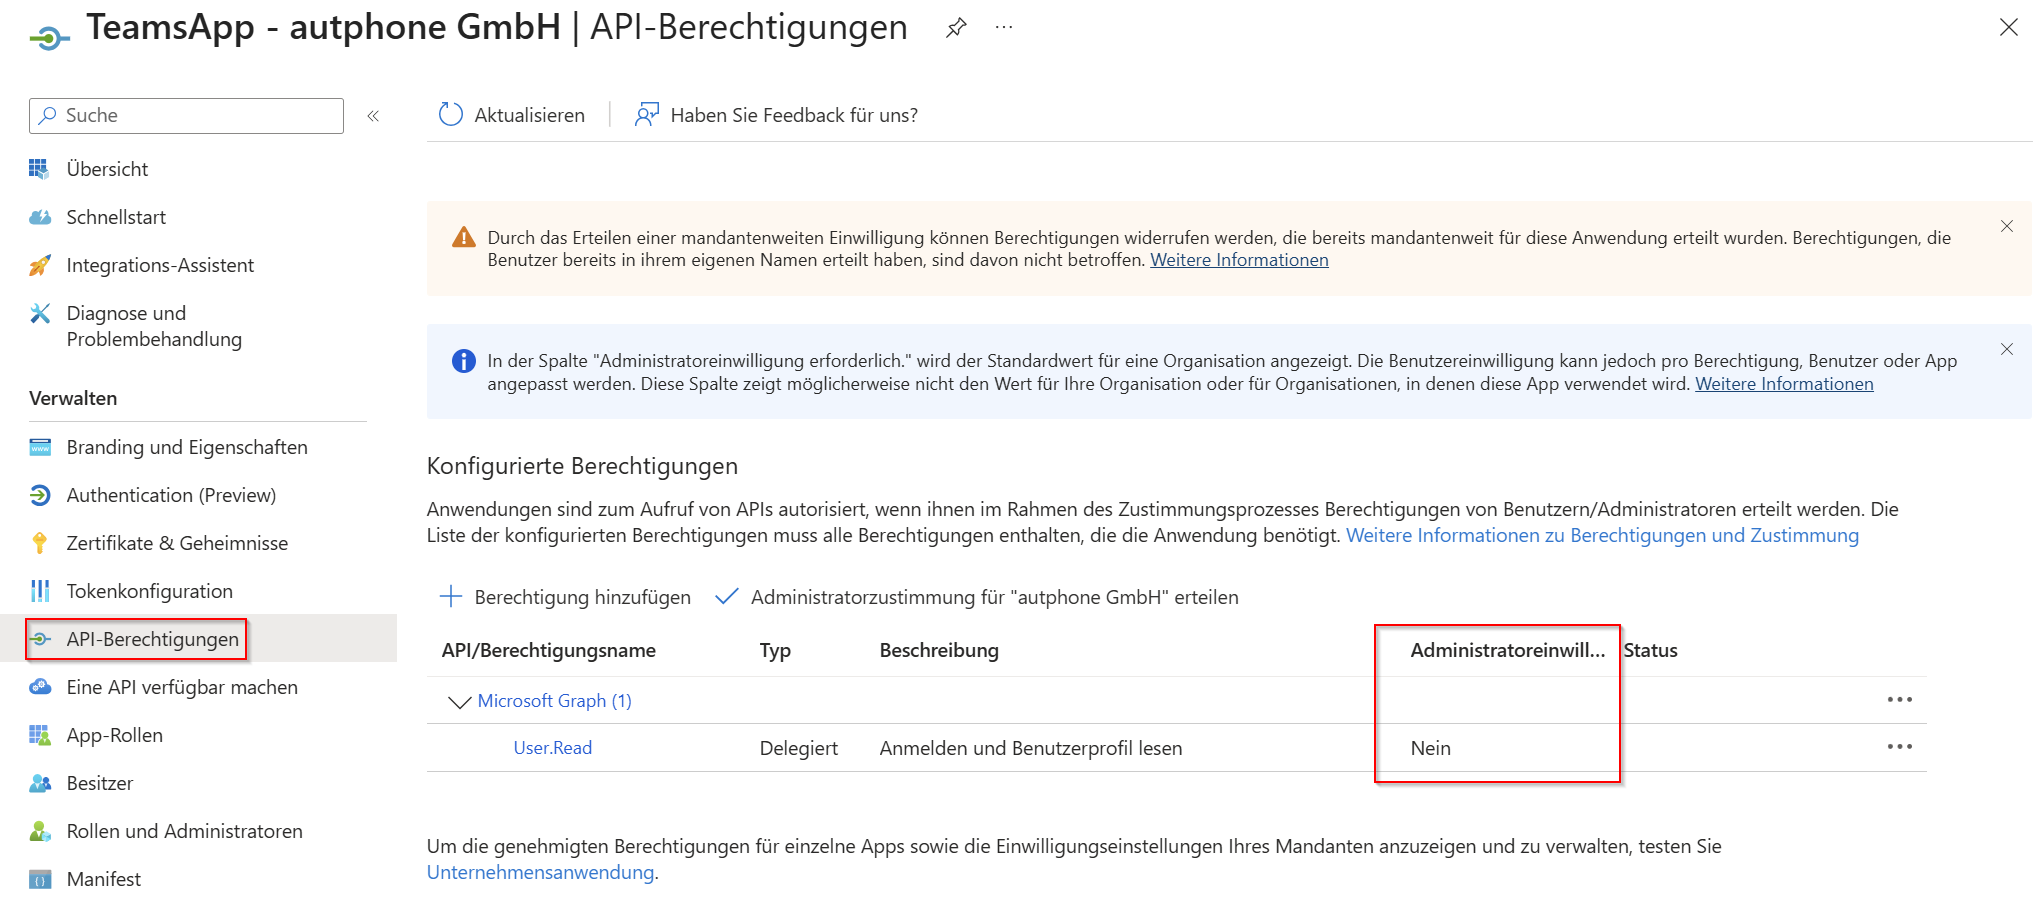This screenshot has height=908, width=2038.
Task: Click the App-Rollen icon
Action: coord(41,734)
